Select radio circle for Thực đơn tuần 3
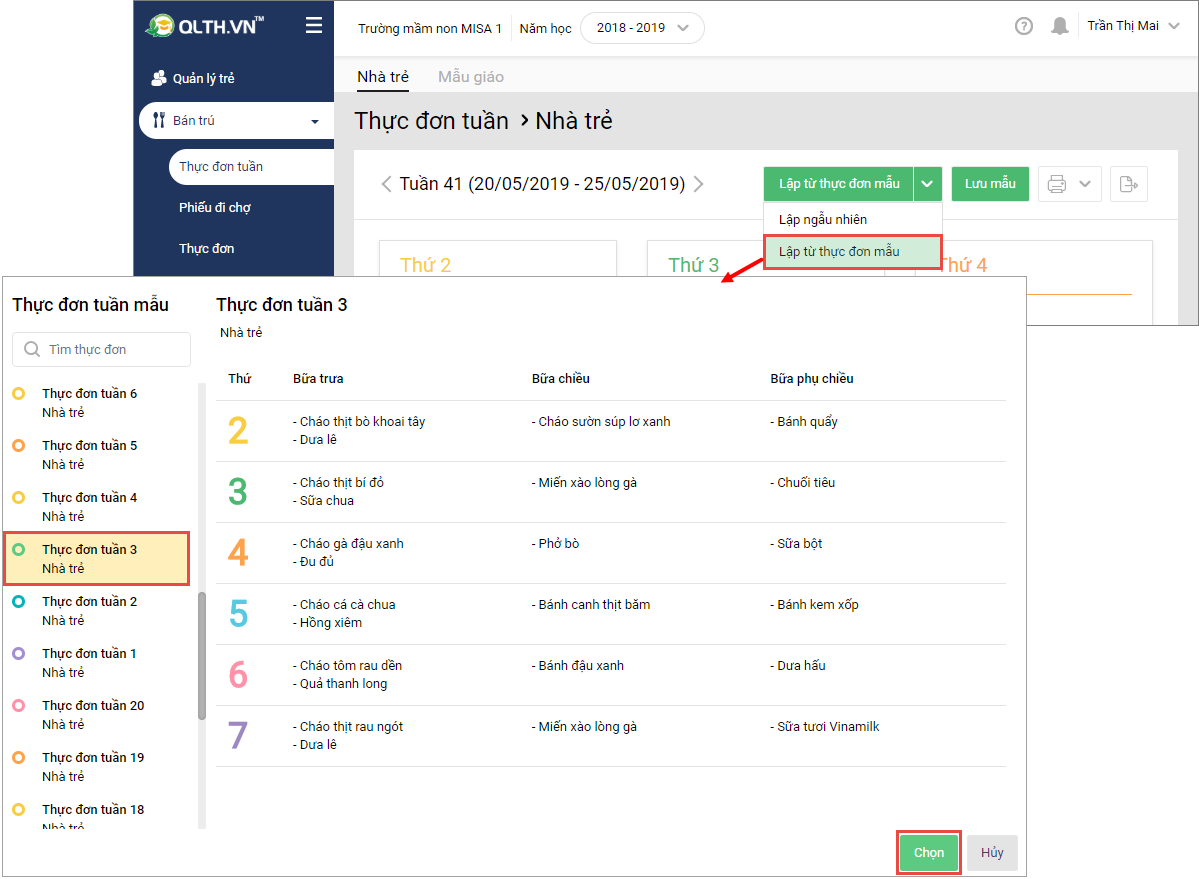Image resolution: width=1199 pixels, height=879 pixels. 19,550
